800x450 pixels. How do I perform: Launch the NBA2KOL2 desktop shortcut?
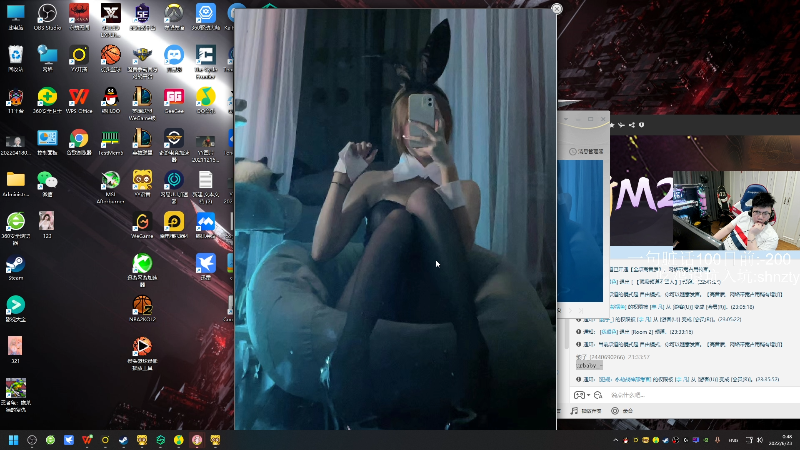[142, 308]
